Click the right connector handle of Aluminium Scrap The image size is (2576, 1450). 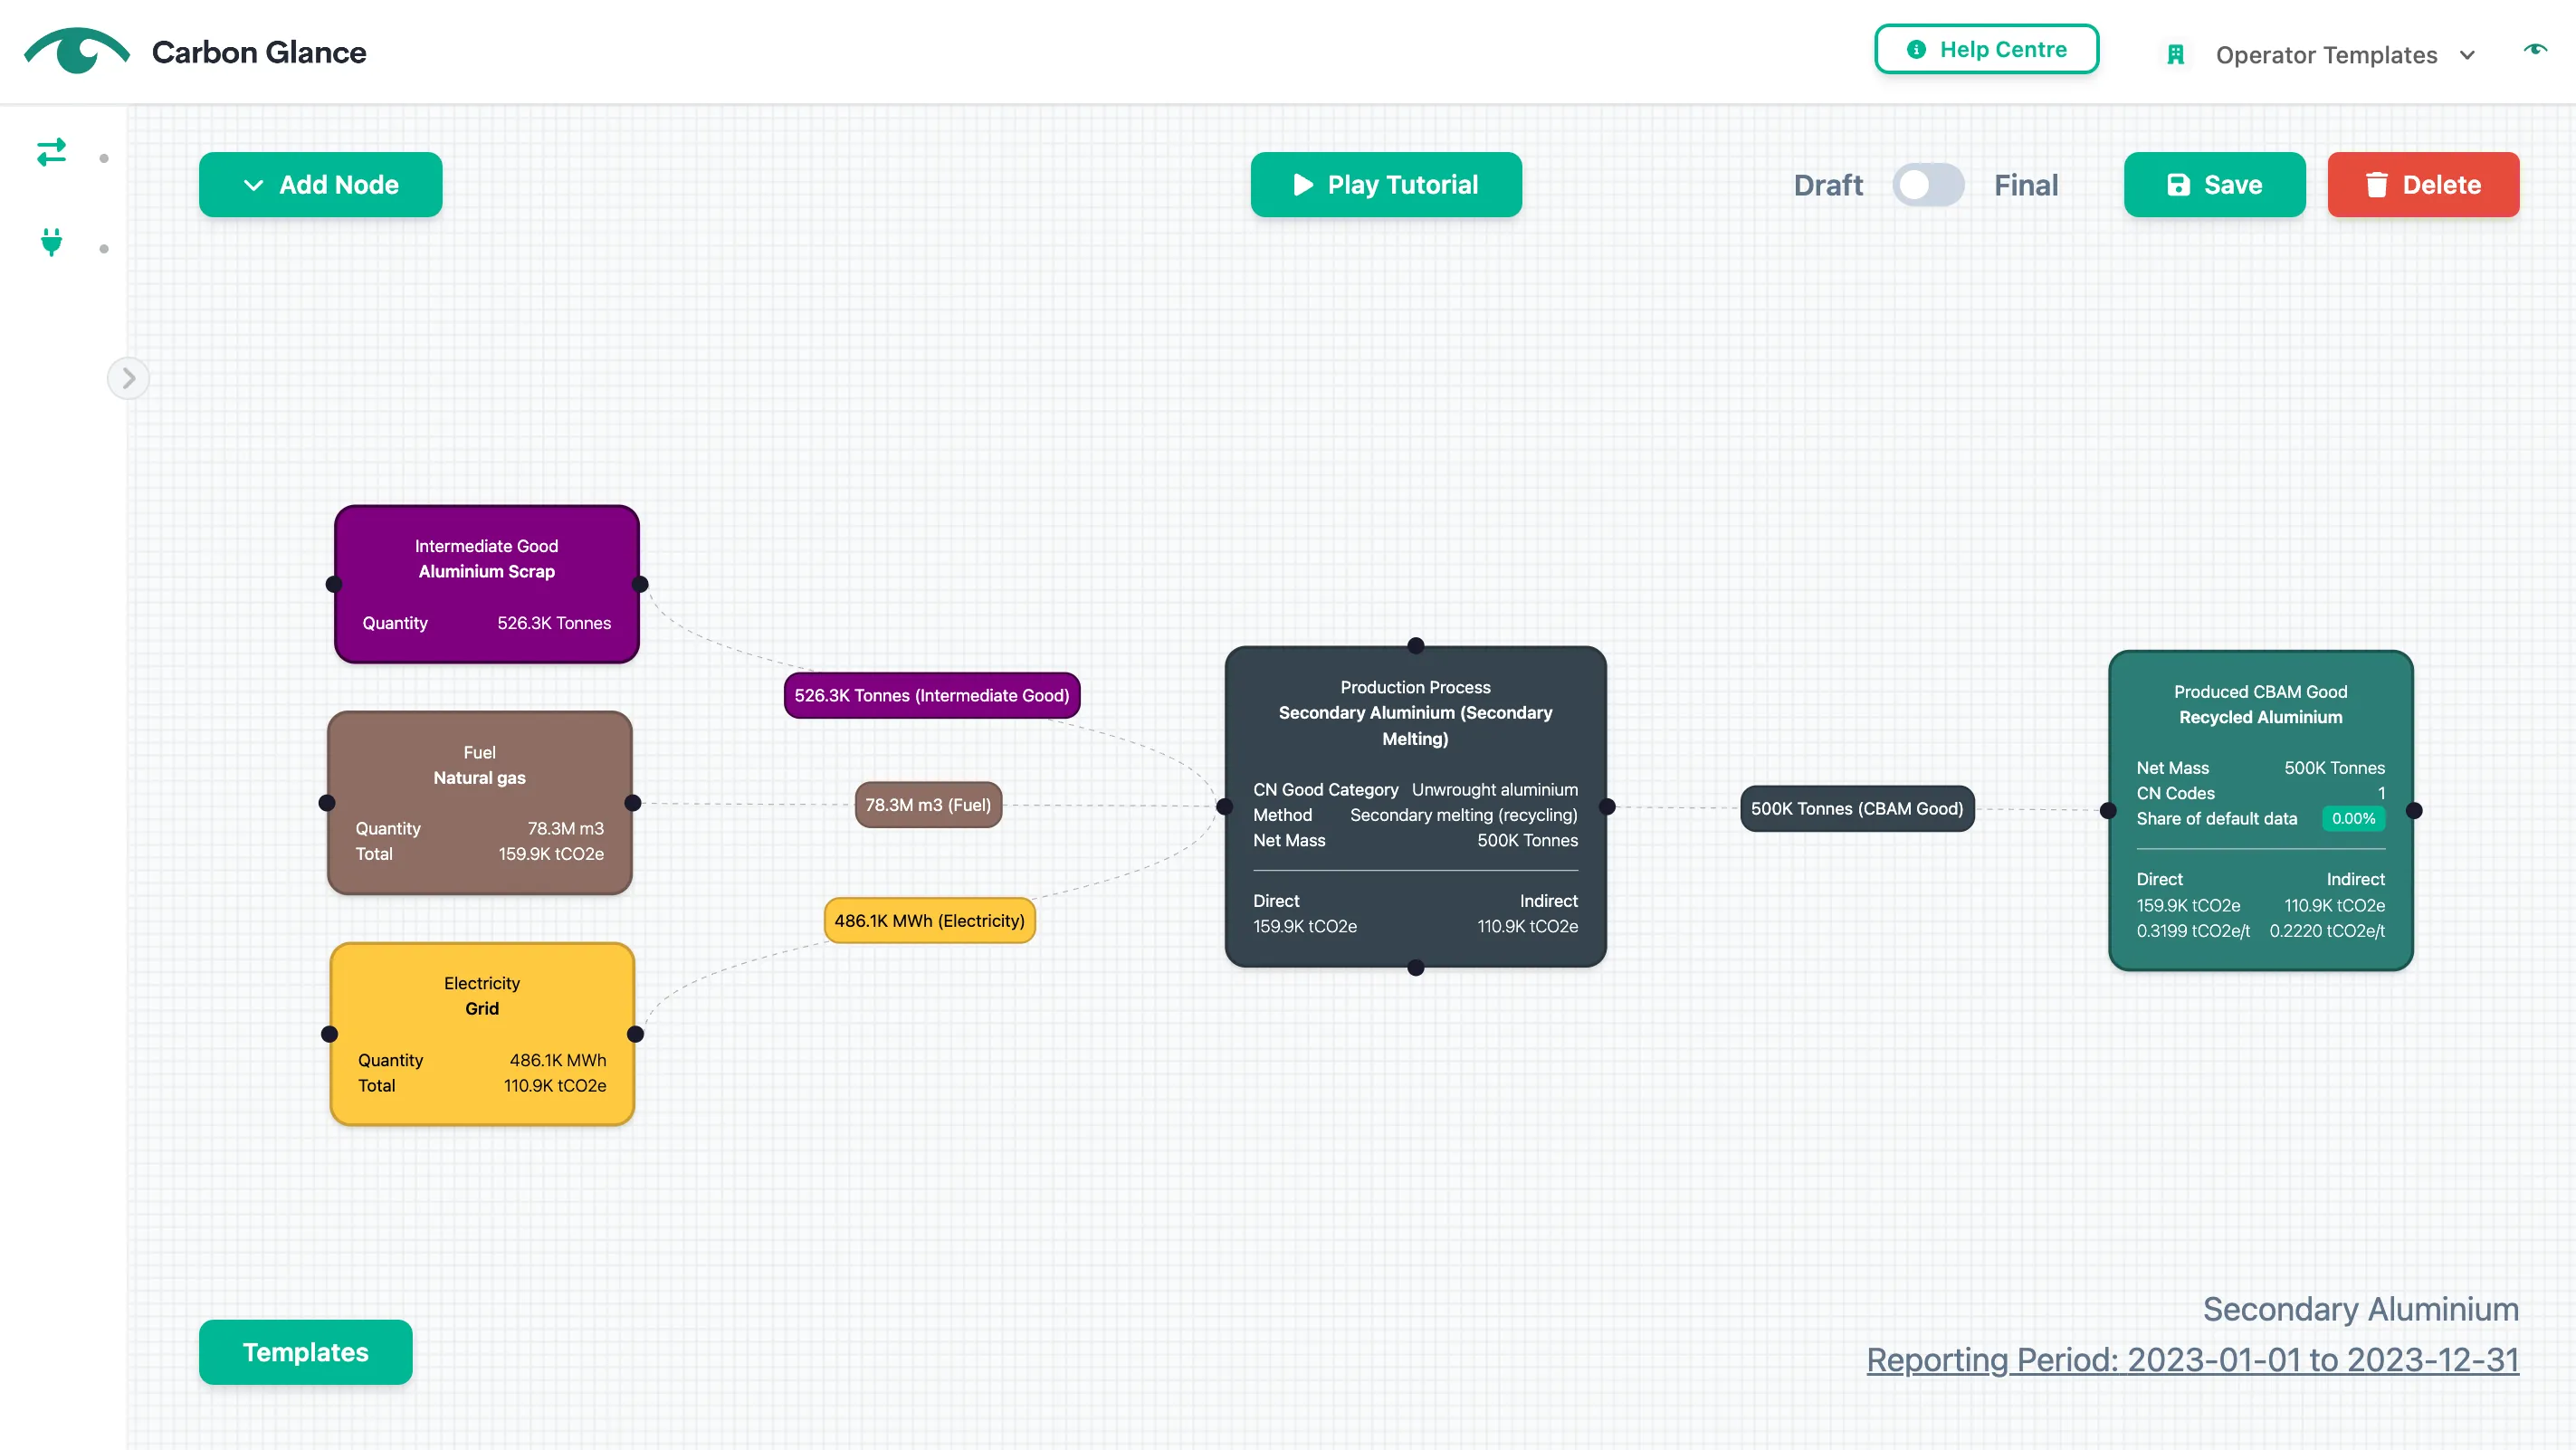[640, 584]
